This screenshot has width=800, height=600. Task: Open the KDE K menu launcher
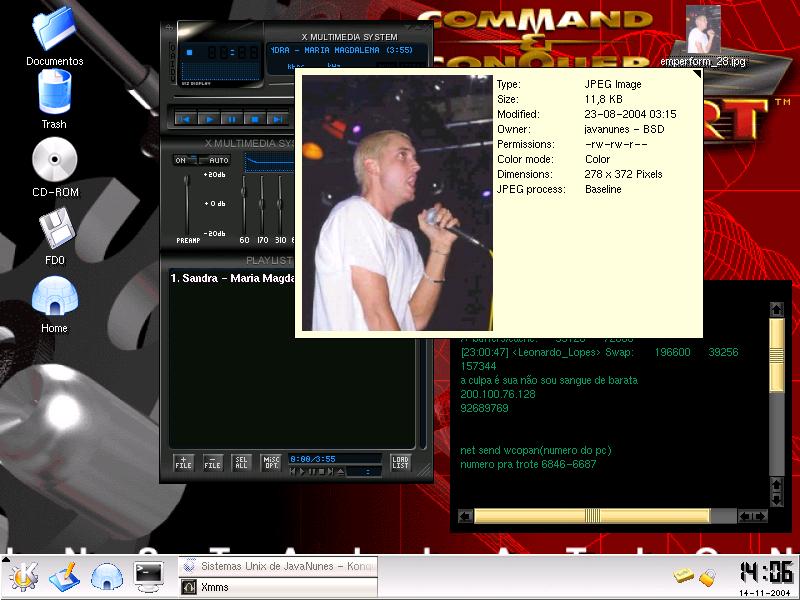(x=23, y=577)
